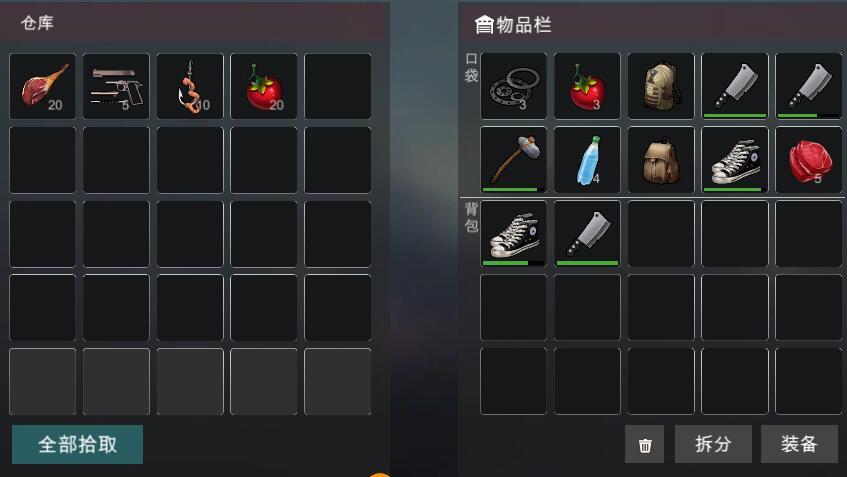847x477 pixels.
Task: Select the brown leather backpack
Action: (661, 159)
